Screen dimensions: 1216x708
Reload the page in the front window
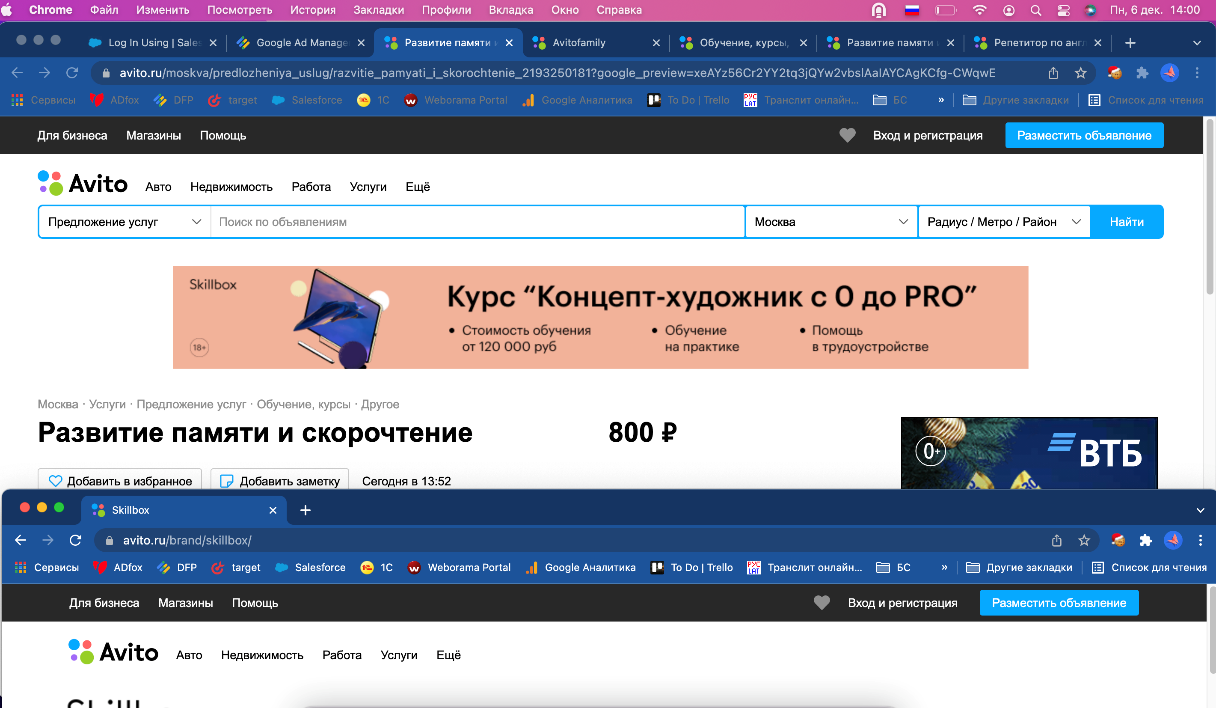[75, 540]
